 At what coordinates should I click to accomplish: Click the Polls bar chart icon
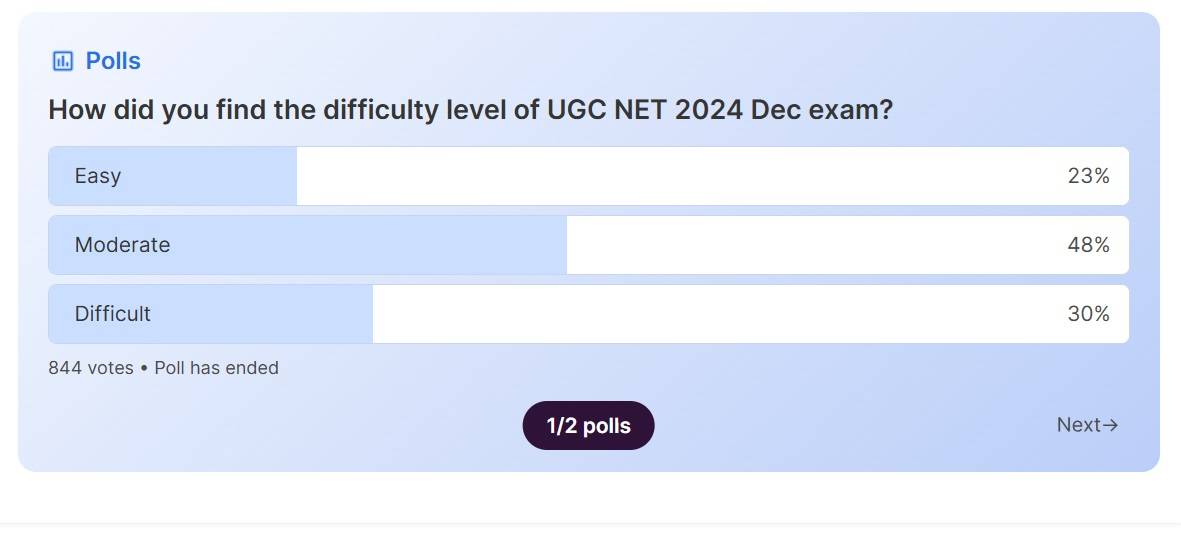[63, 61]
